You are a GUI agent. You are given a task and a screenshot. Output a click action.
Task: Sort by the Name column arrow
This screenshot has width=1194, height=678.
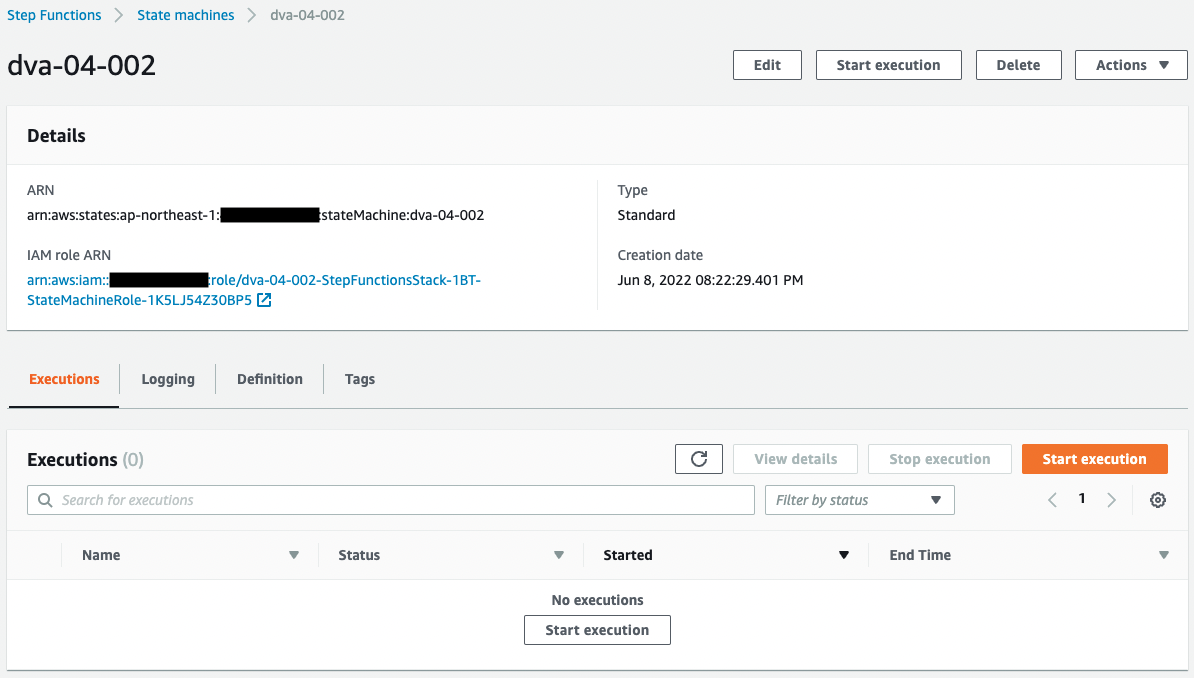click(x=294, y=555)
